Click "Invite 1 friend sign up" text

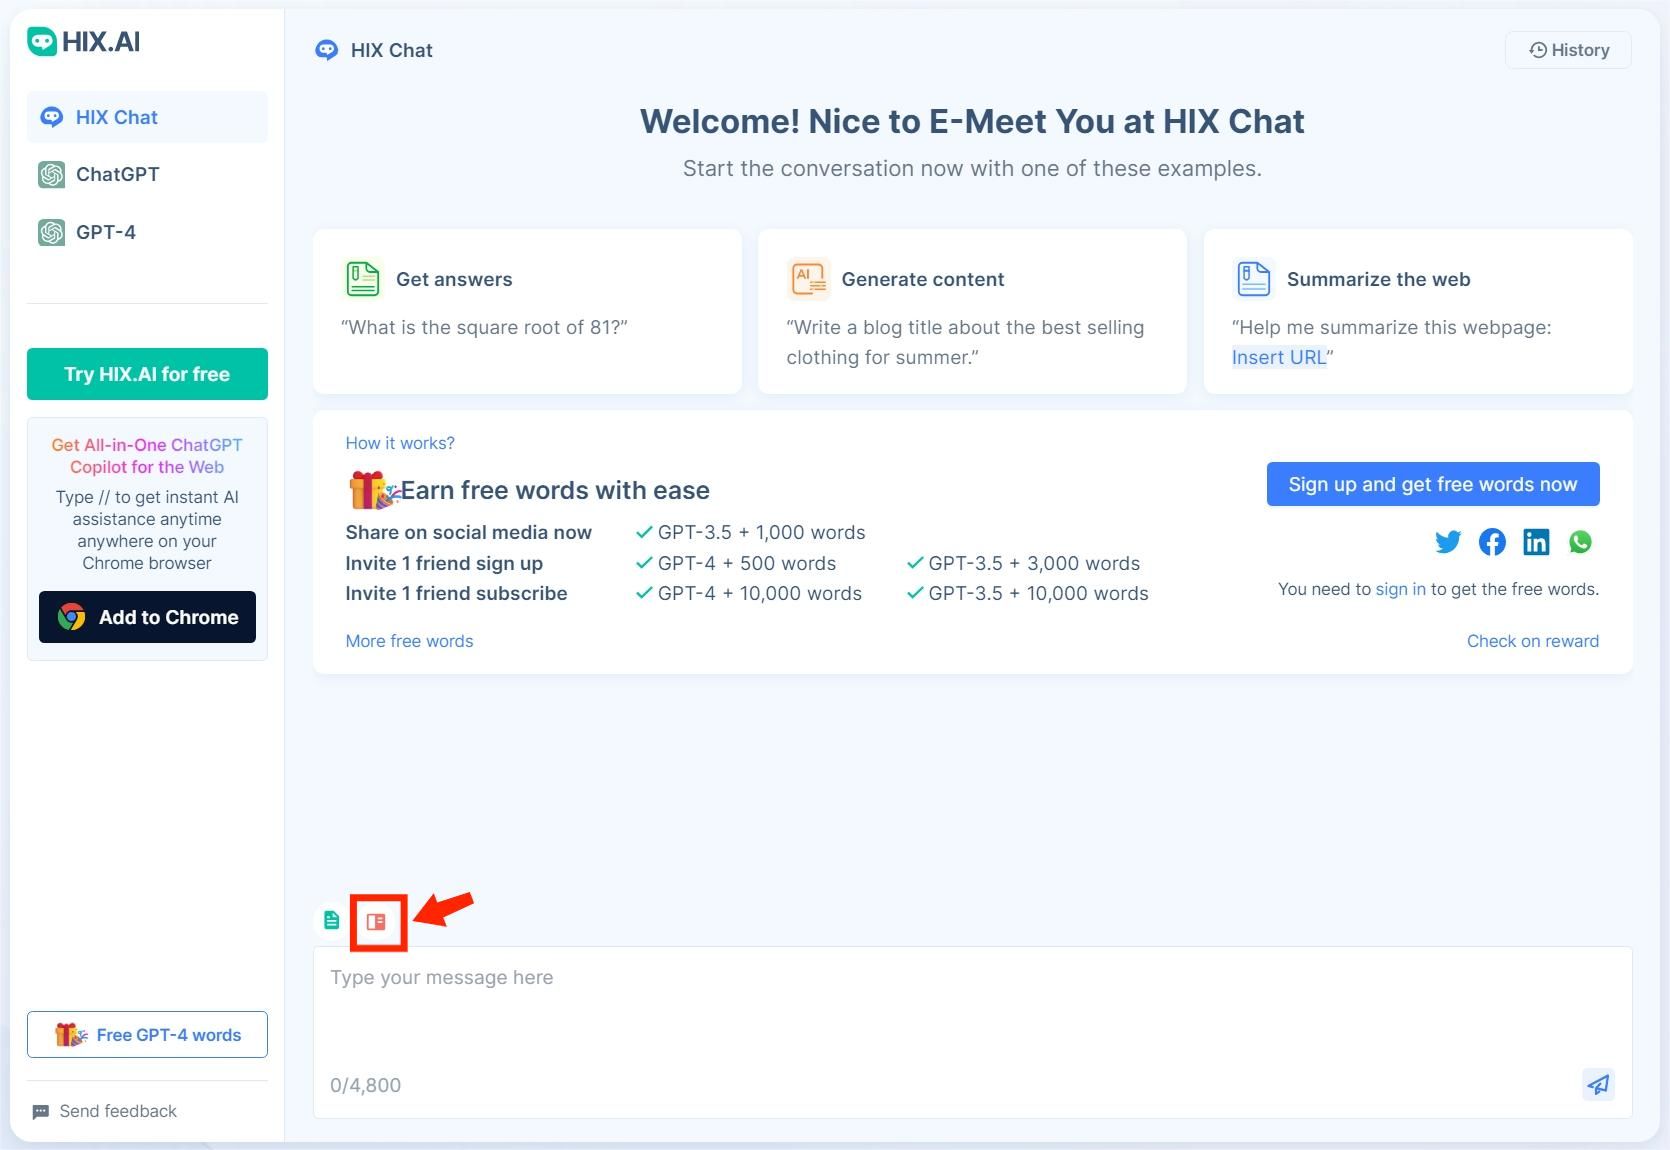444,563
